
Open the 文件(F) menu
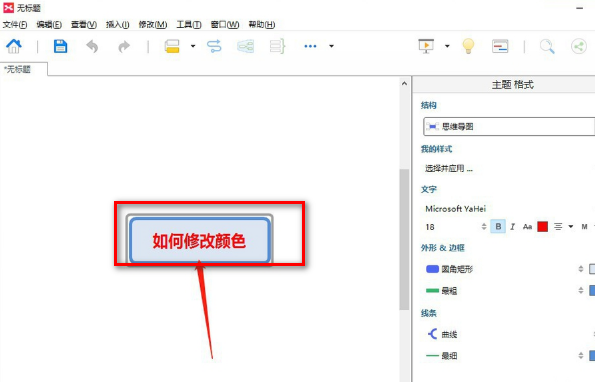[x=15, y=25]
